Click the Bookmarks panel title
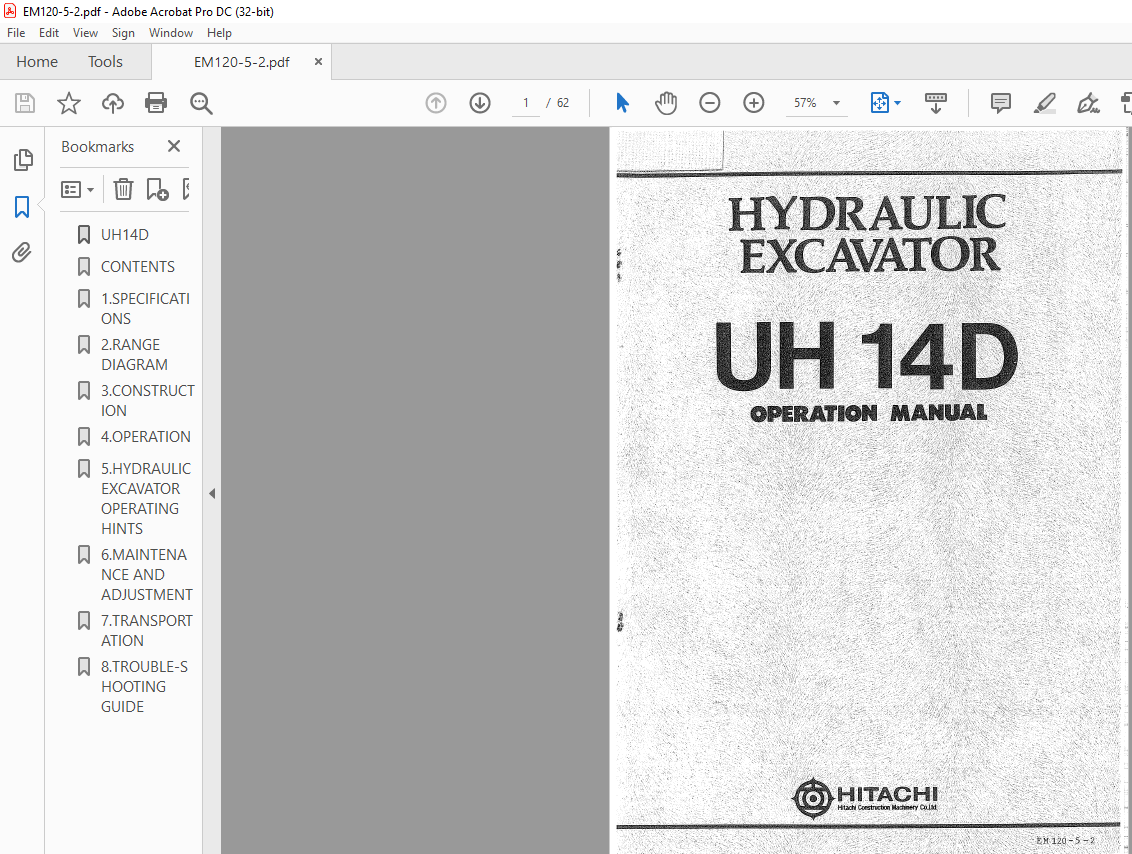The width and height of the screenshot is (1132, 854). pos(97,147)
